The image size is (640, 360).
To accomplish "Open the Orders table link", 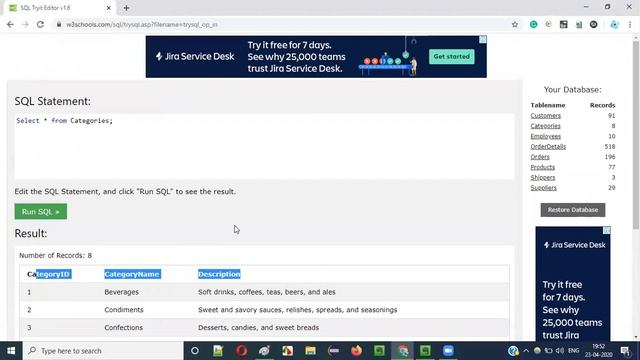I will (x=540, y=157).
